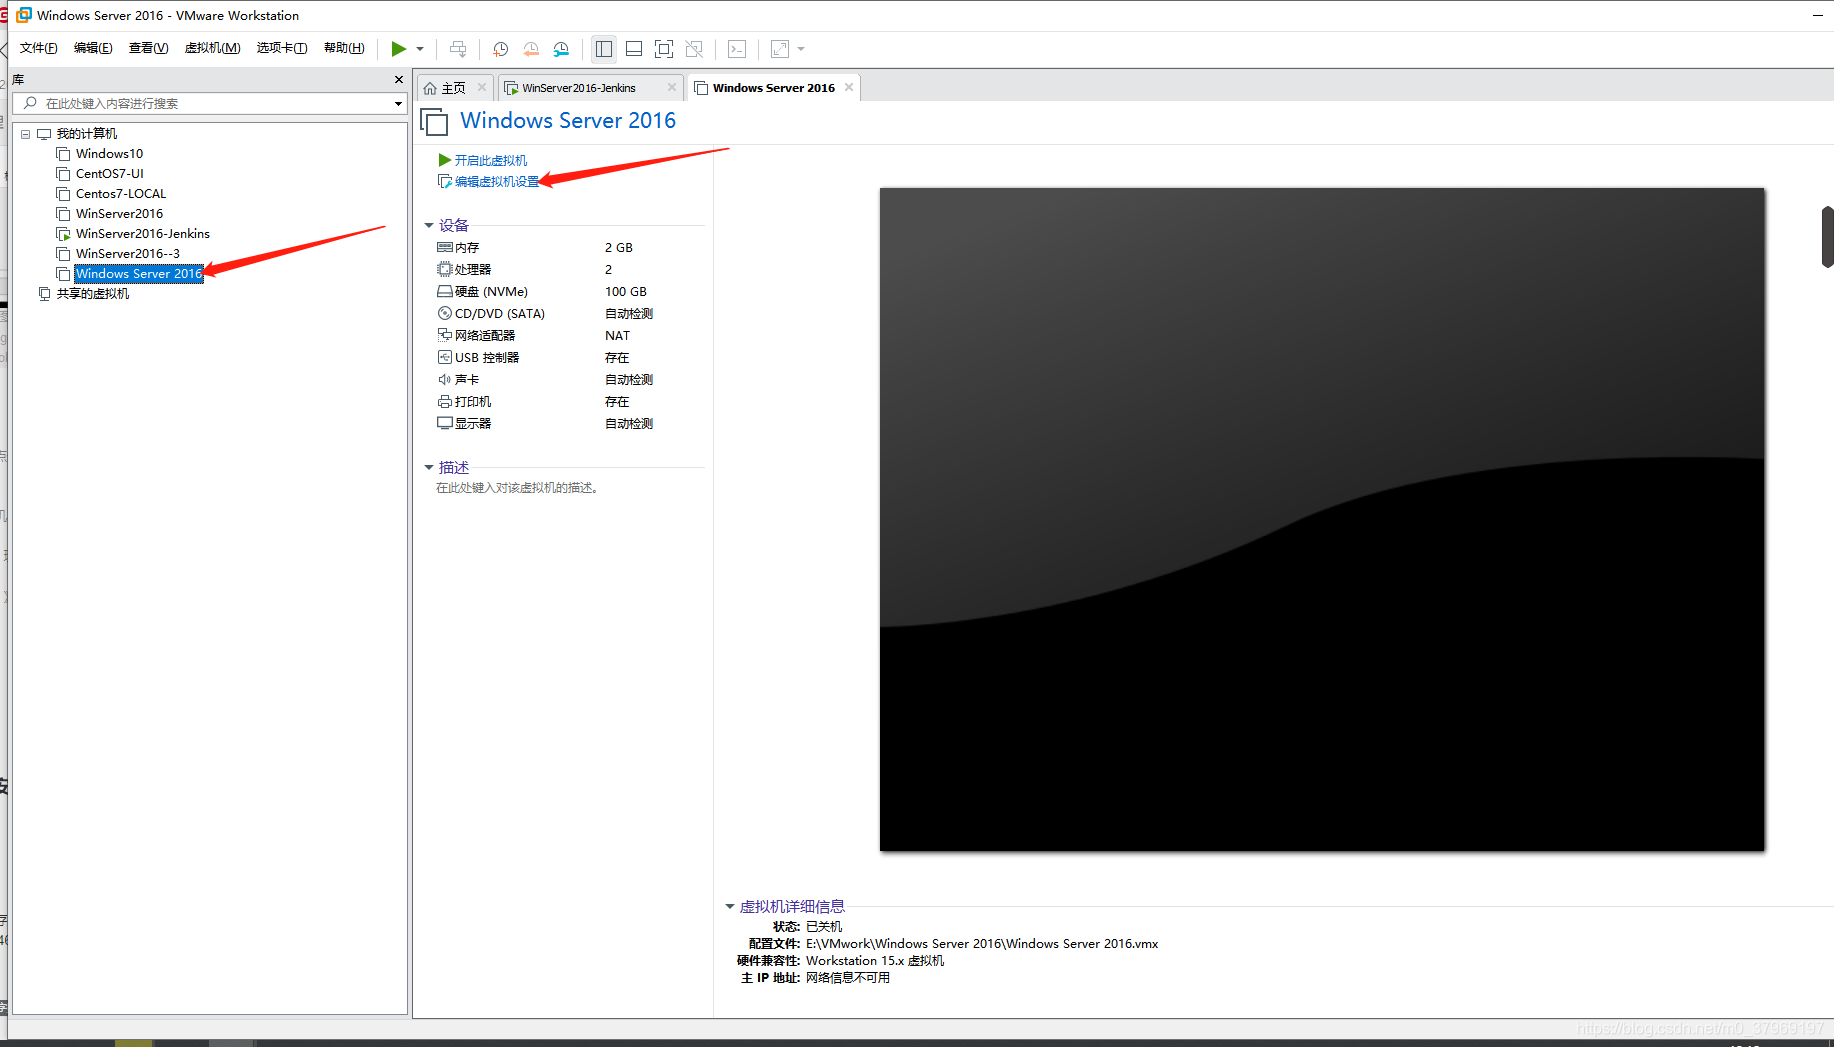
Task: Open the power options dropdown arrow
Action: pos(420,49)
